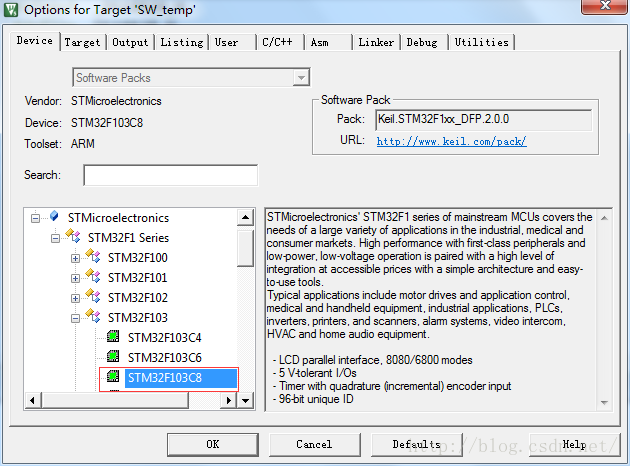Image resolution: width=630 pixels, height=466 pixels.
Task: Select STM32F103C6 in device tree
Action: pos(165,358)
